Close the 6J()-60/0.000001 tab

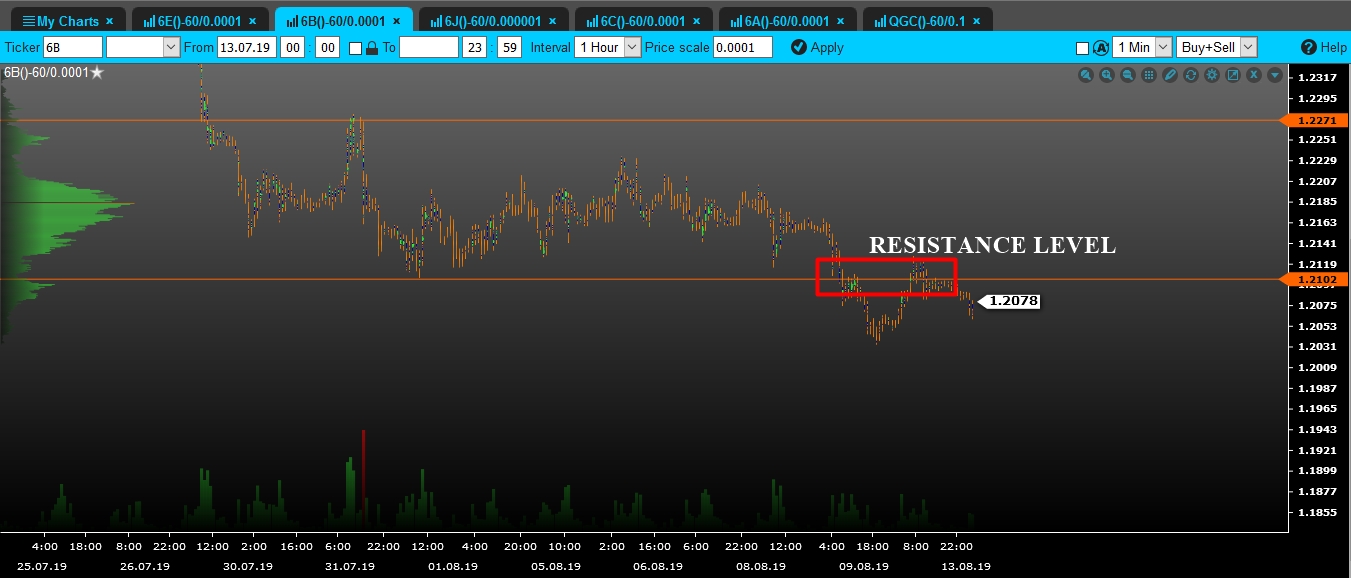click(553, 20)
